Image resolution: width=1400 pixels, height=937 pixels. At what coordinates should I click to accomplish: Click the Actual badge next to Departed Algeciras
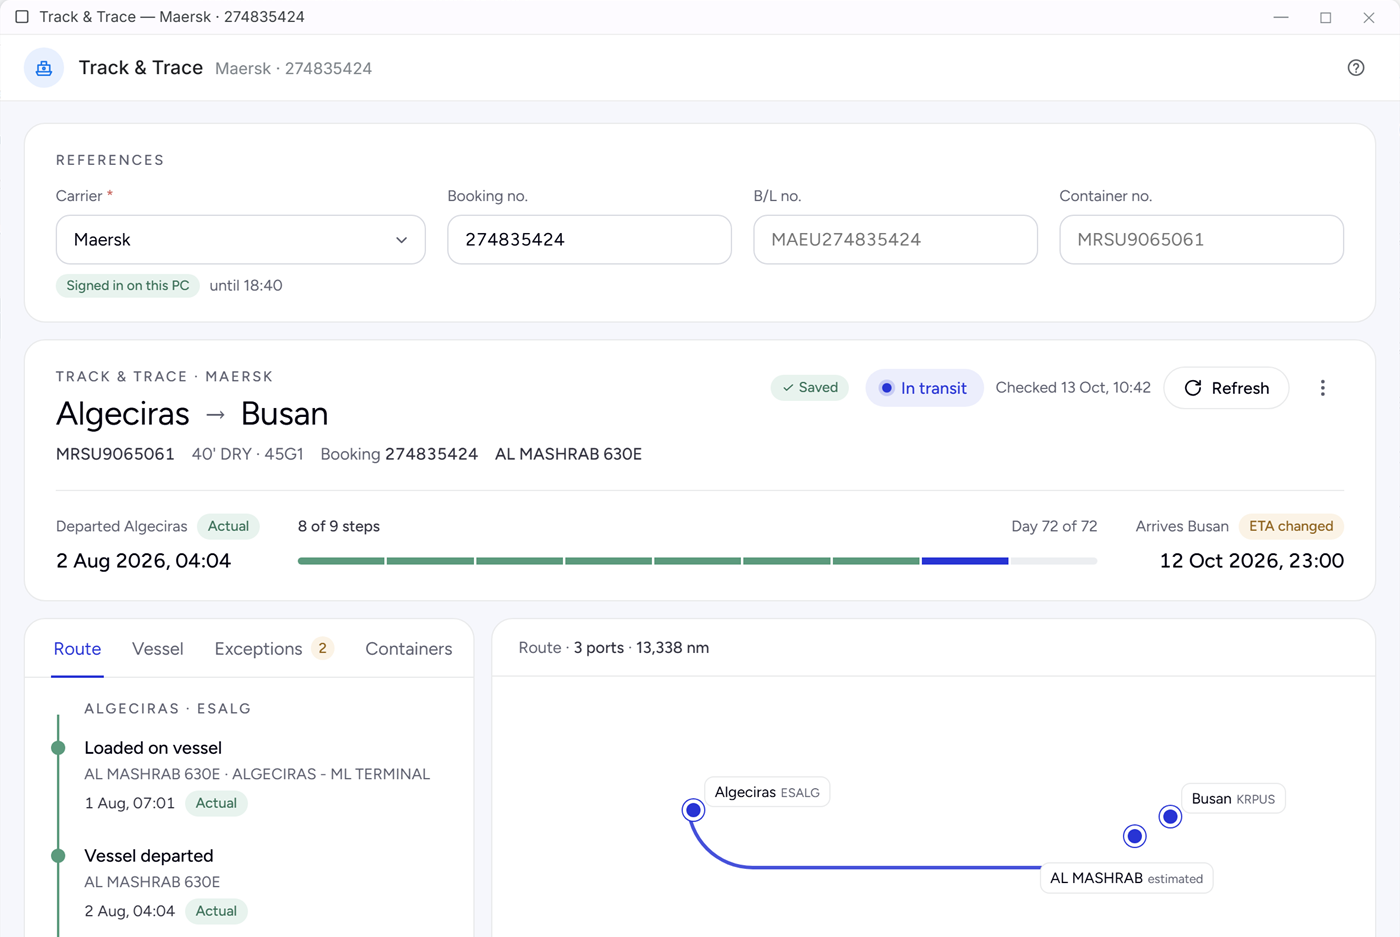228,526
